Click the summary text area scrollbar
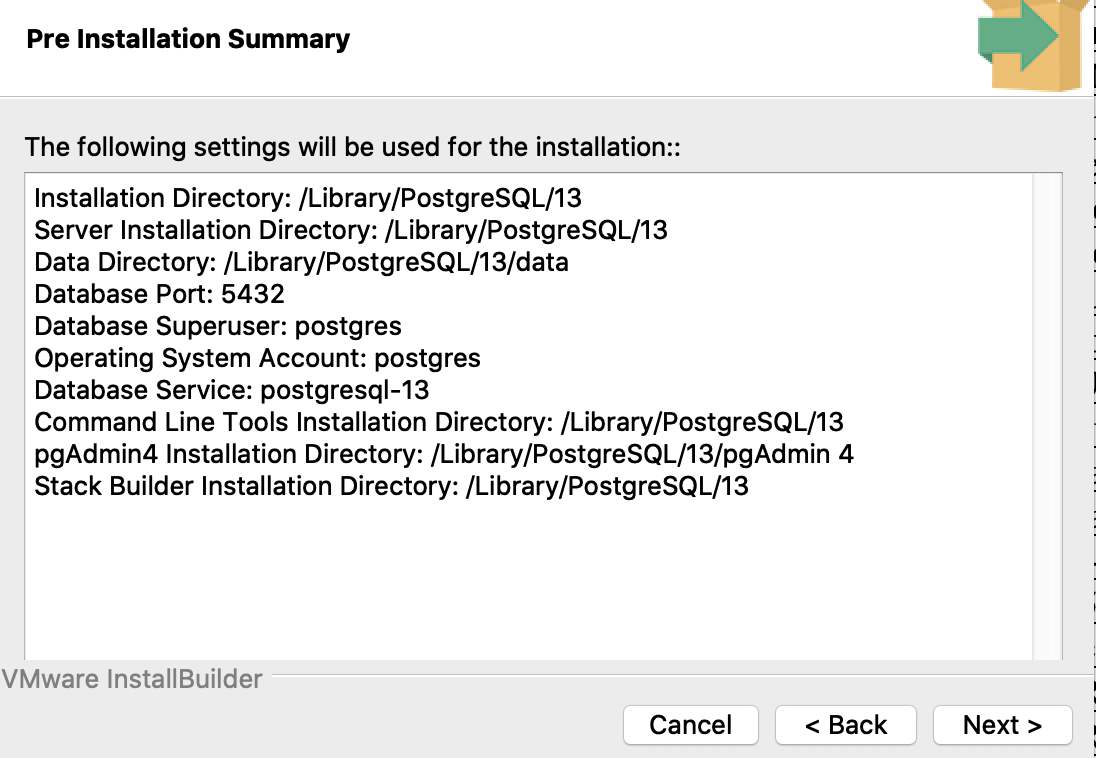 1046,417
